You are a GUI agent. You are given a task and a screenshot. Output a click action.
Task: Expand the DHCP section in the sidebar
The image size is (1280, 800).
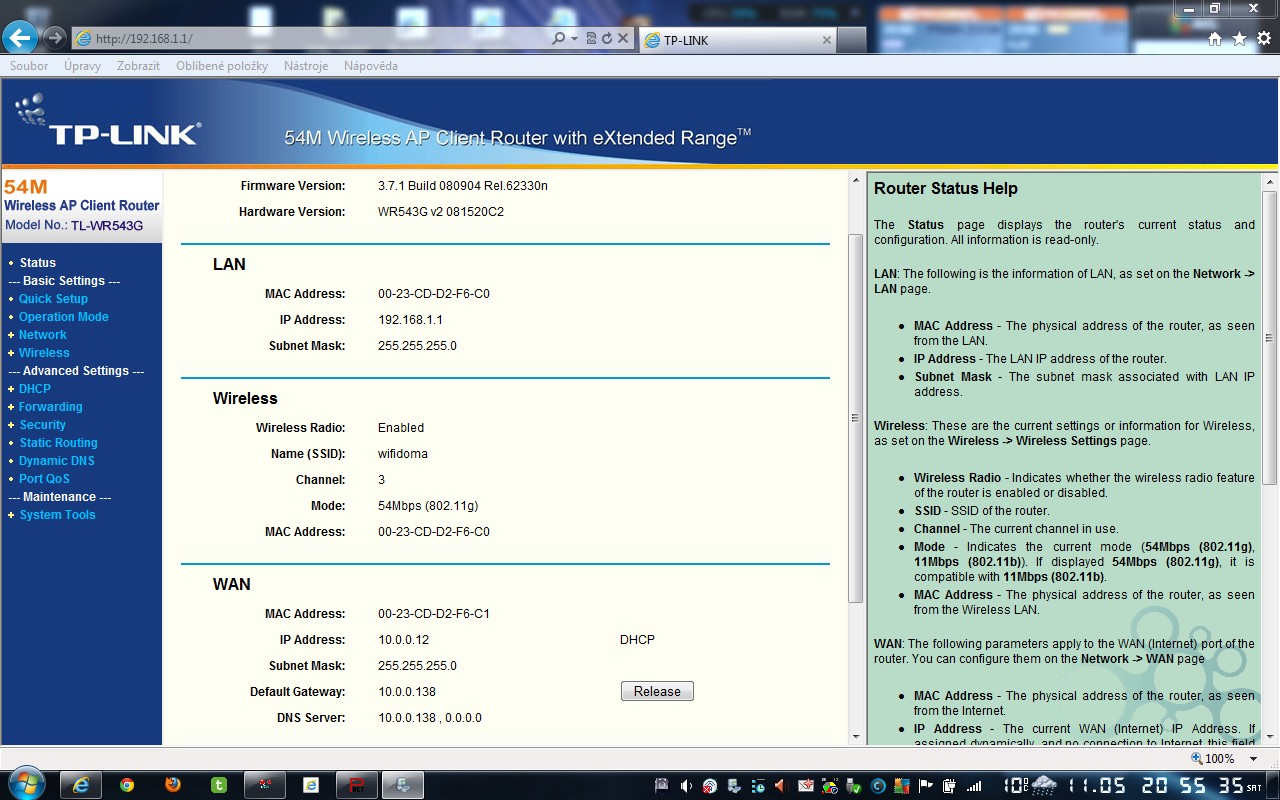click(34, 389)
